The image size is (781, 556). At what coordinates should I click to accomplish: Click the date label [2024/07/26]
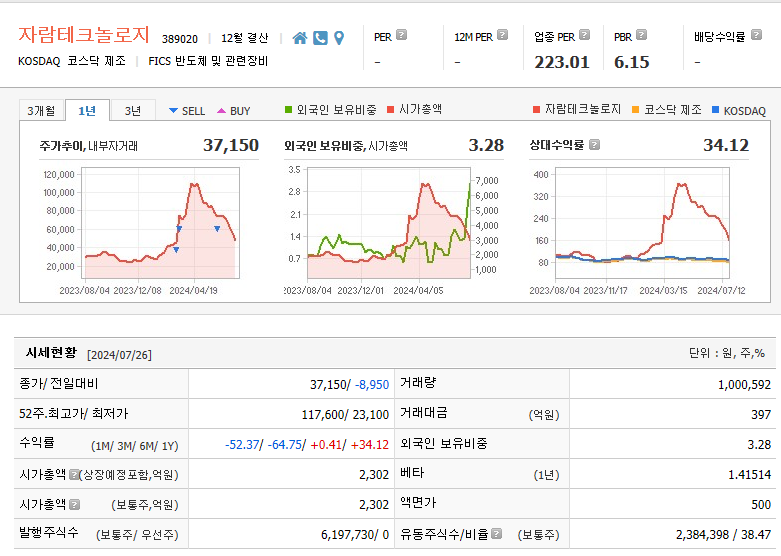click(x=120, y=355)
